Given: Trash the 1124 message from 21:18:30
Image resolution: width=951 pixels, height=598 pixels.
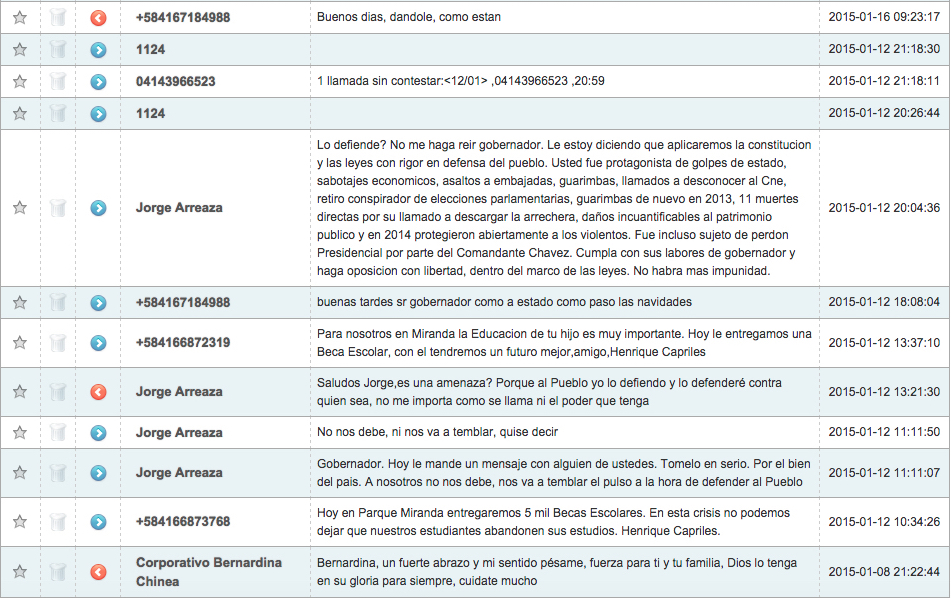Looking at the screenshot, I should pos(58,50).
